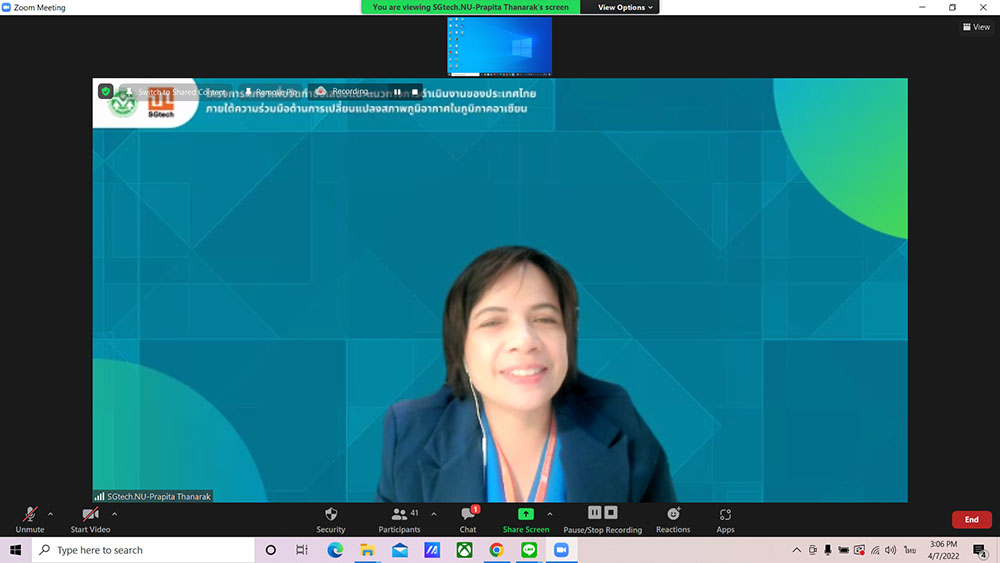Open the Windows Start menu
1000x563 pixels.
(15, 550)
